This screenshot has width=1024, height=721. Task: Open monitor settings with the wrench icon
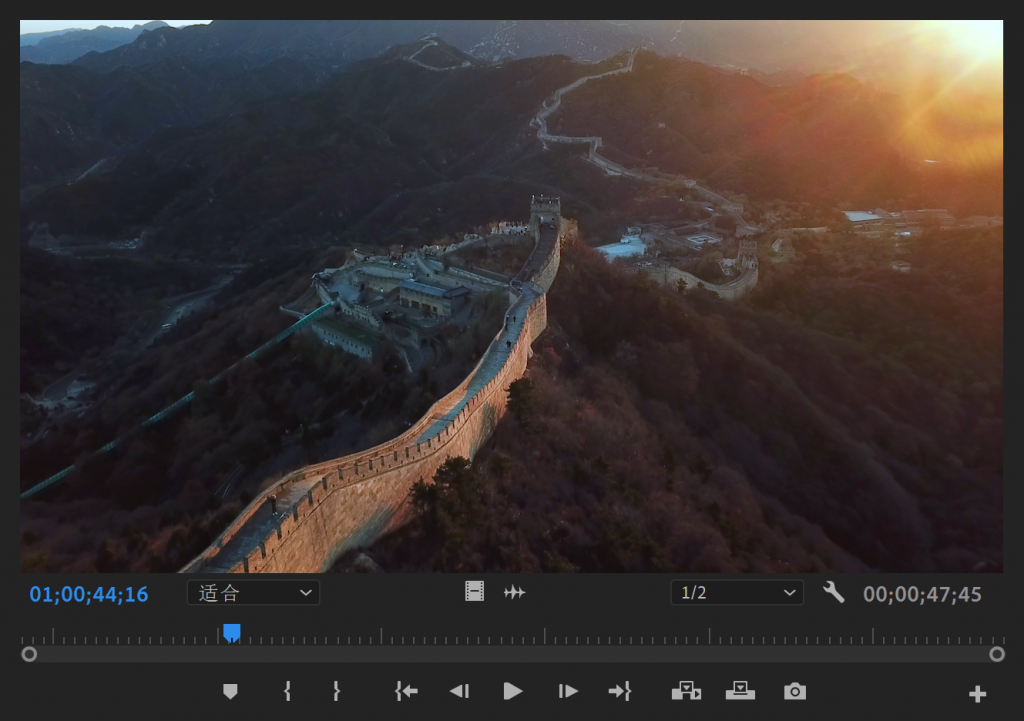[833, 593]
